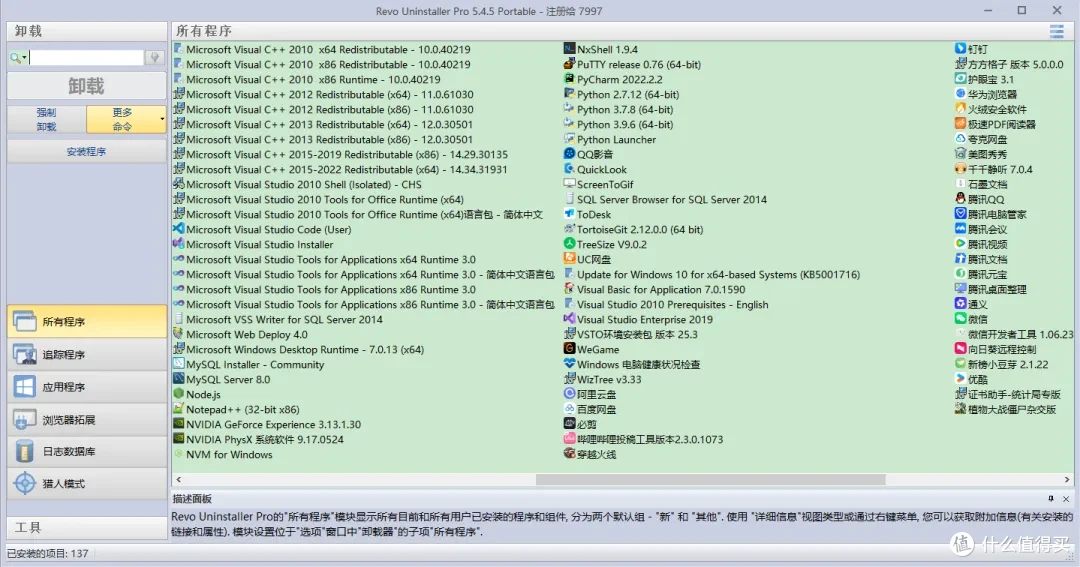The height and width of the screenshot is (567, 1080).
Task: Select 向日葵远程控制 entry
Action: 995,349
